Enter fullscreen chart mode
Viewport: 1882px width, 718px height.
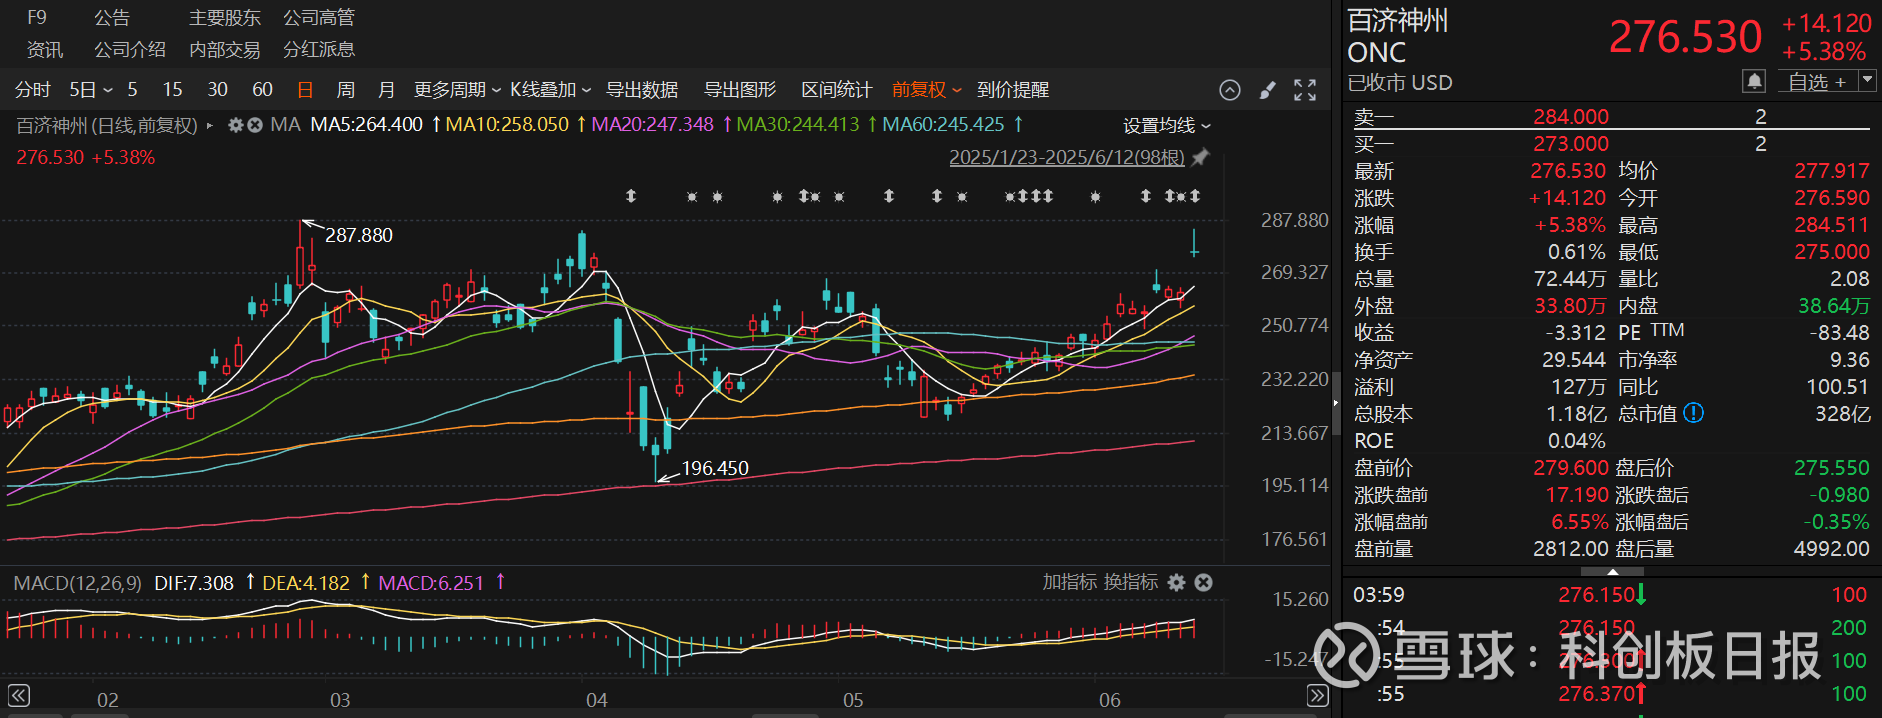(1305, 90)
